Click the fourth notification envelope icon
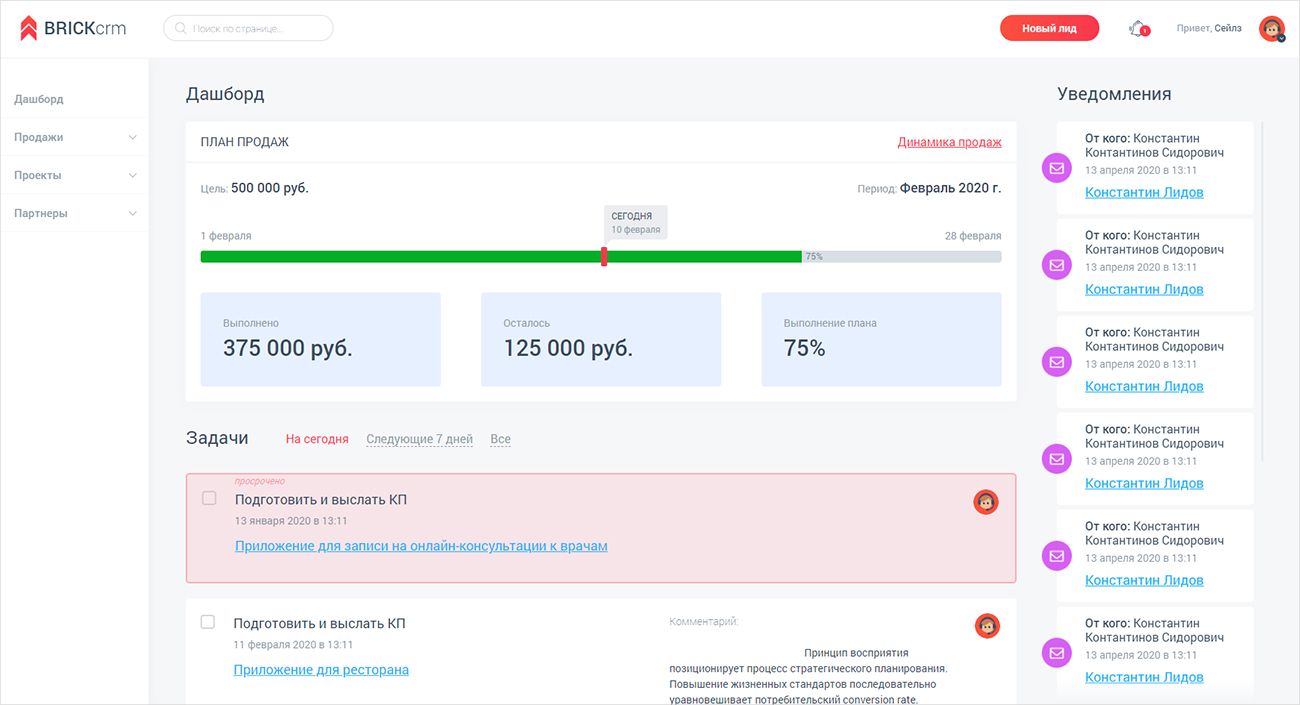Screen dimensions: 1300x705 pos(1057,459)
